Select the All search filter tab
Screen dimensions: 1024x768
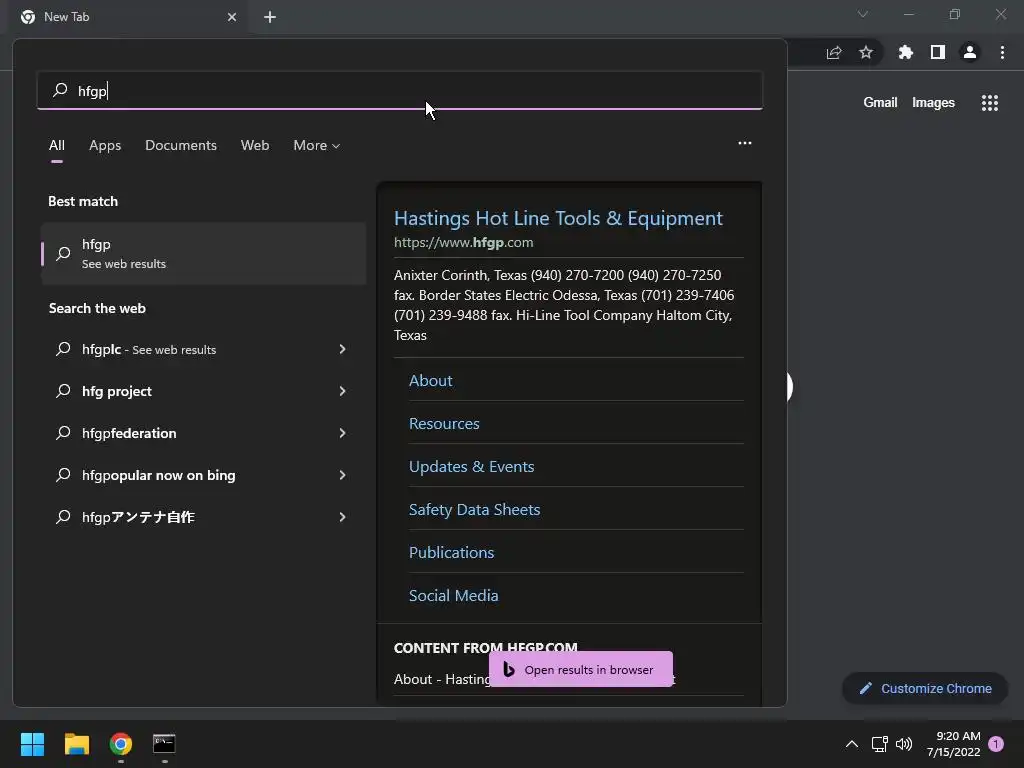[x=57, y=146]
